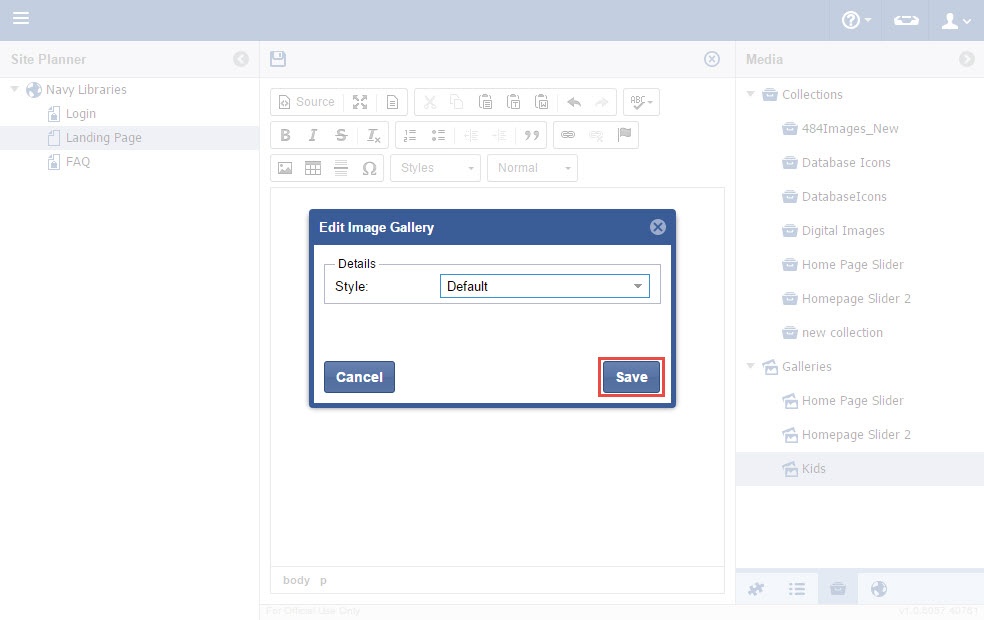Viewport: 984px width, 620px height.
Task: Cancel the Edit Image Gallery dialog
Action: coord(359,377)
